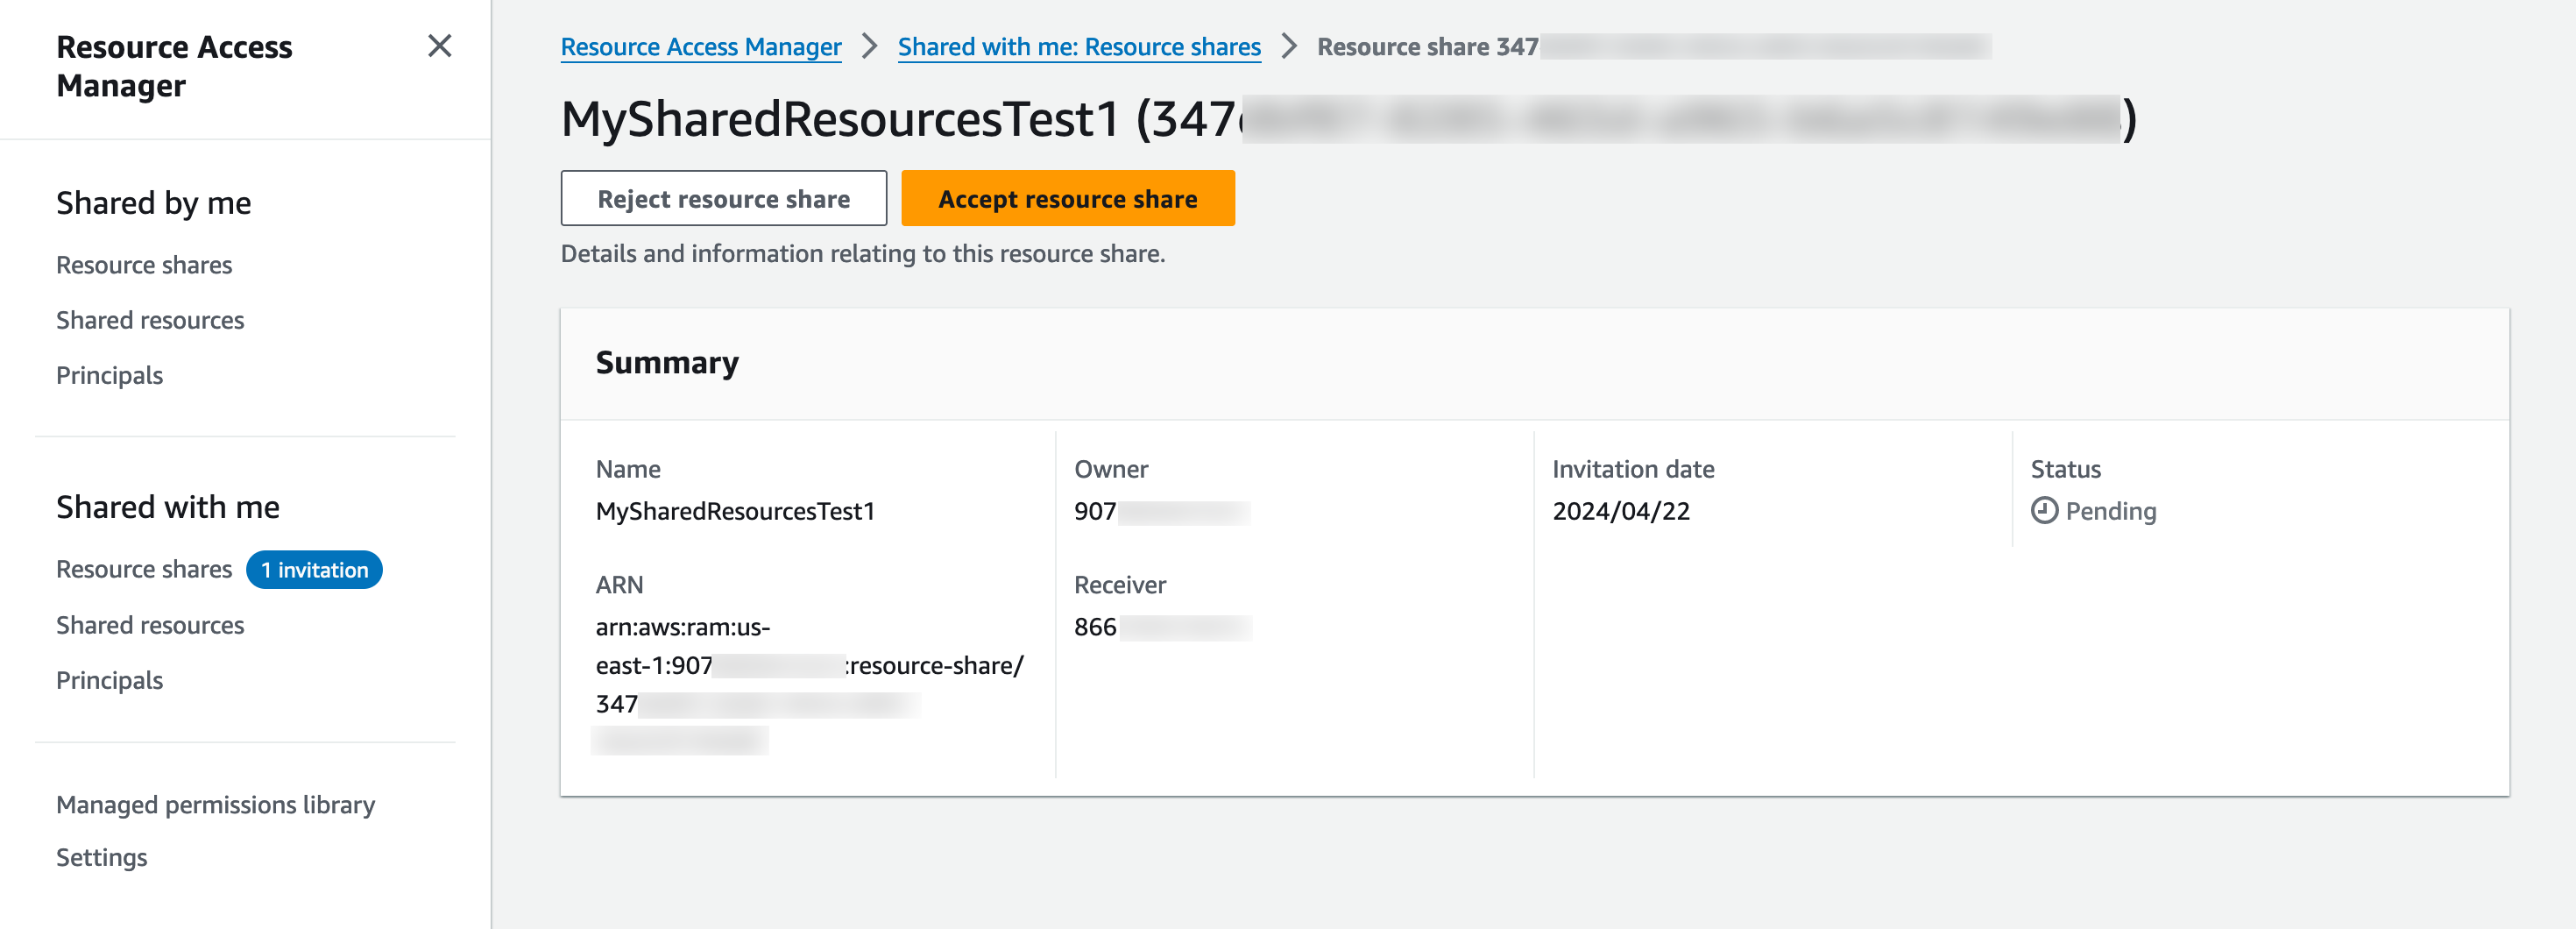Select the name value MySharedResourcesTest1 in Summary
The image size is (2576, 929).
pos(735,511)
